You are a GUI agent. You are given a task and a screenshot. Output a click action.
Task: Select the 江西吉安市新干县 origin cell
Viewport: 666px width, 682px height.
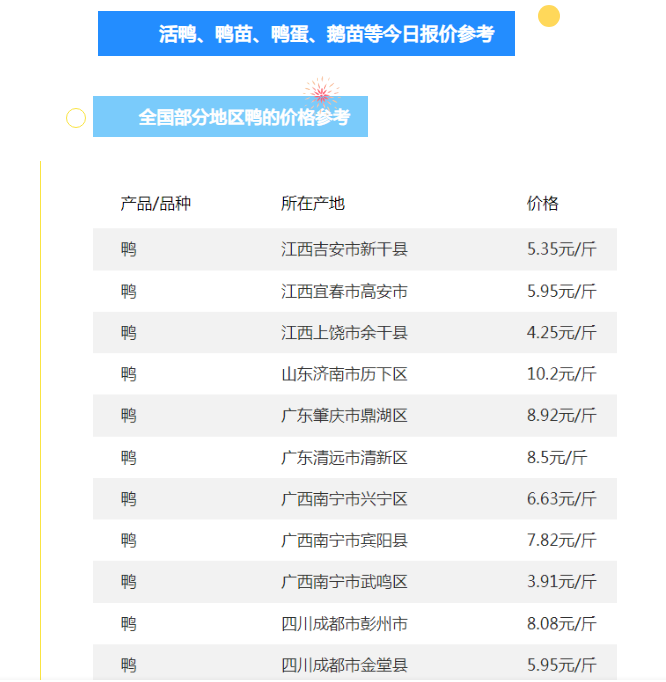pos(344,249)
